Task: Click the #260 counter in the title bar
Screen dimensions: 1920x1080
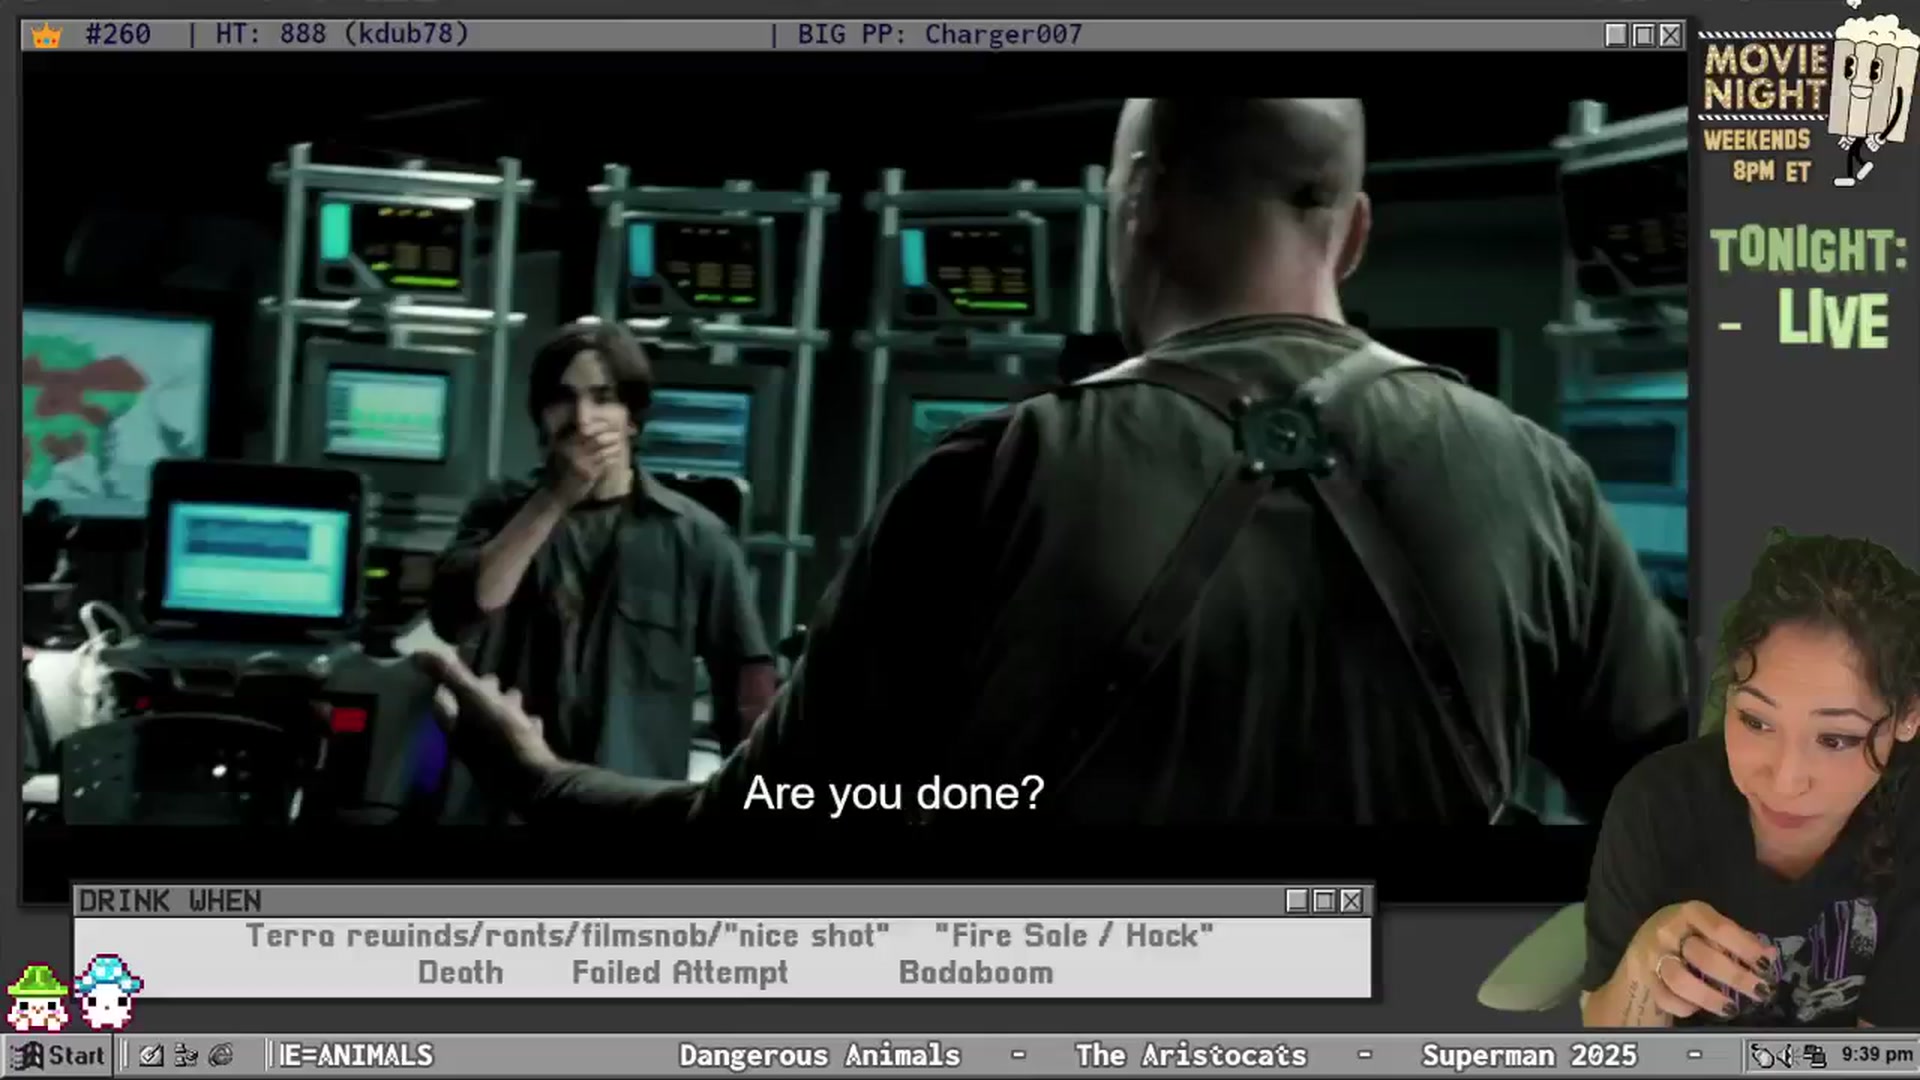Action: tap(118, 34)
